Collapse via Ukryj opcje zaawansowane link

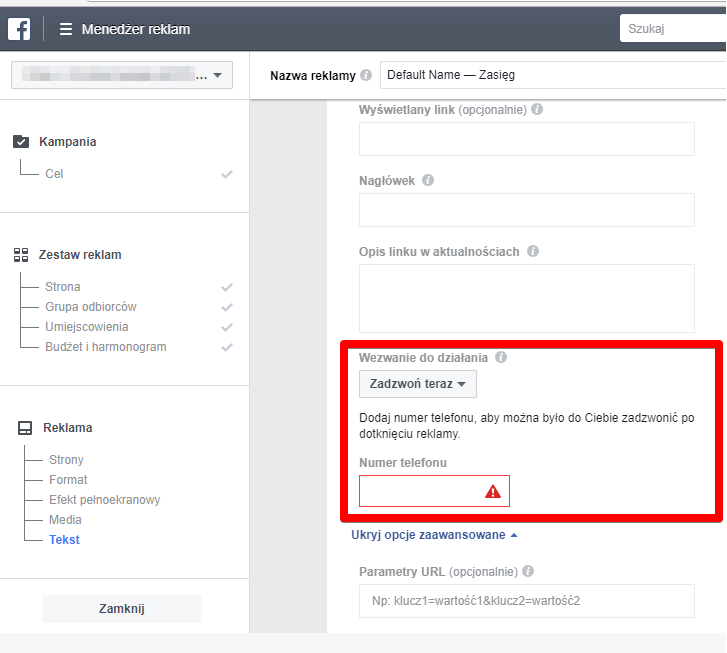434,535
